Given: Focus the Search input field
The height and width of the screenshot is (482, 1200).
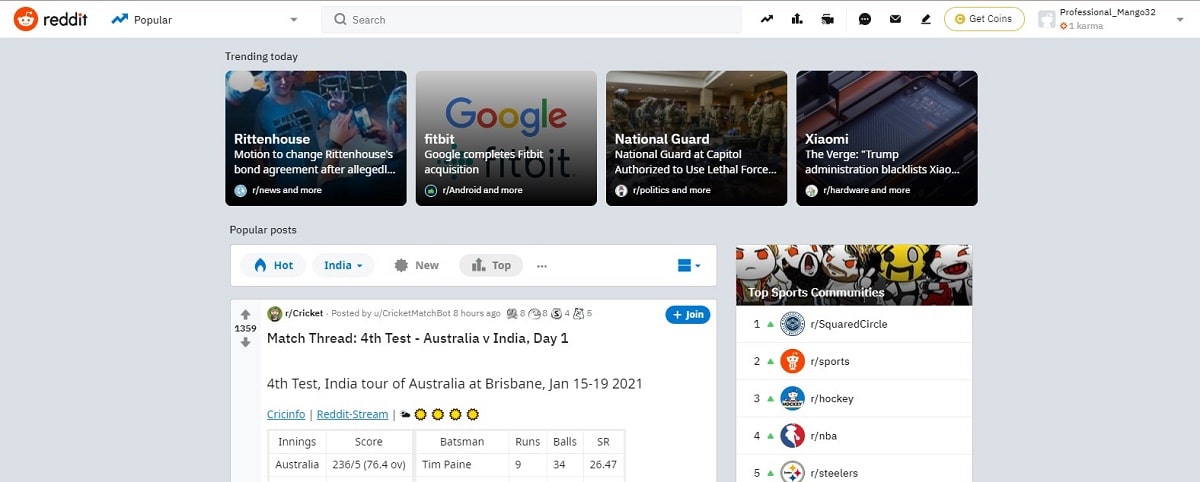Looking at the screenshot, I should point(531,19).
